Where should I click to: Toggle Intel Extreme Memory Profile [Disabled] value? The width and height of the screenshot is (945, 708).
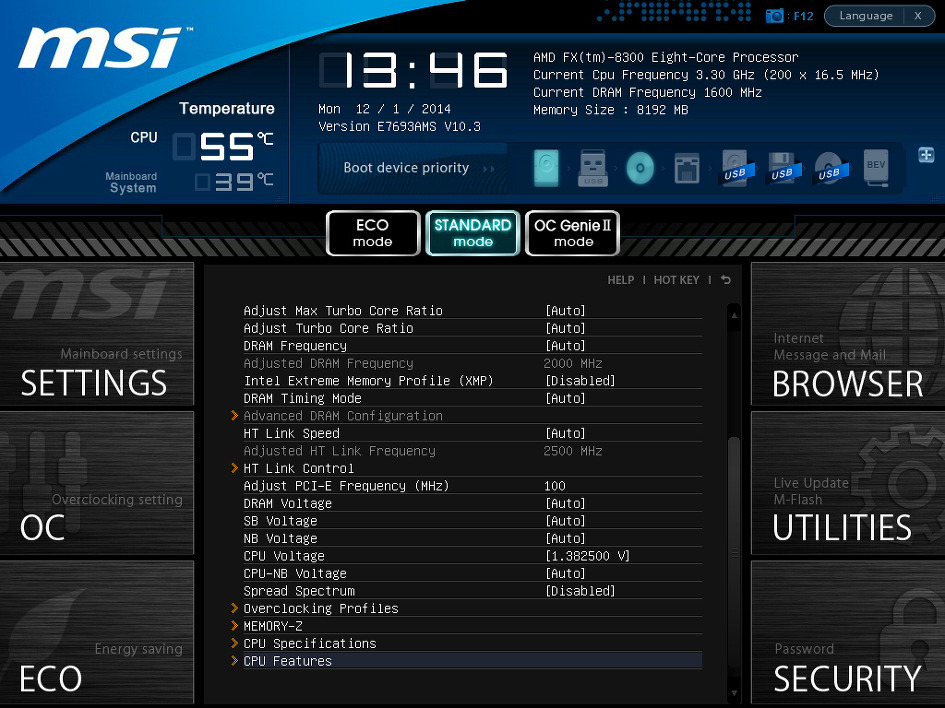(580, 381)
